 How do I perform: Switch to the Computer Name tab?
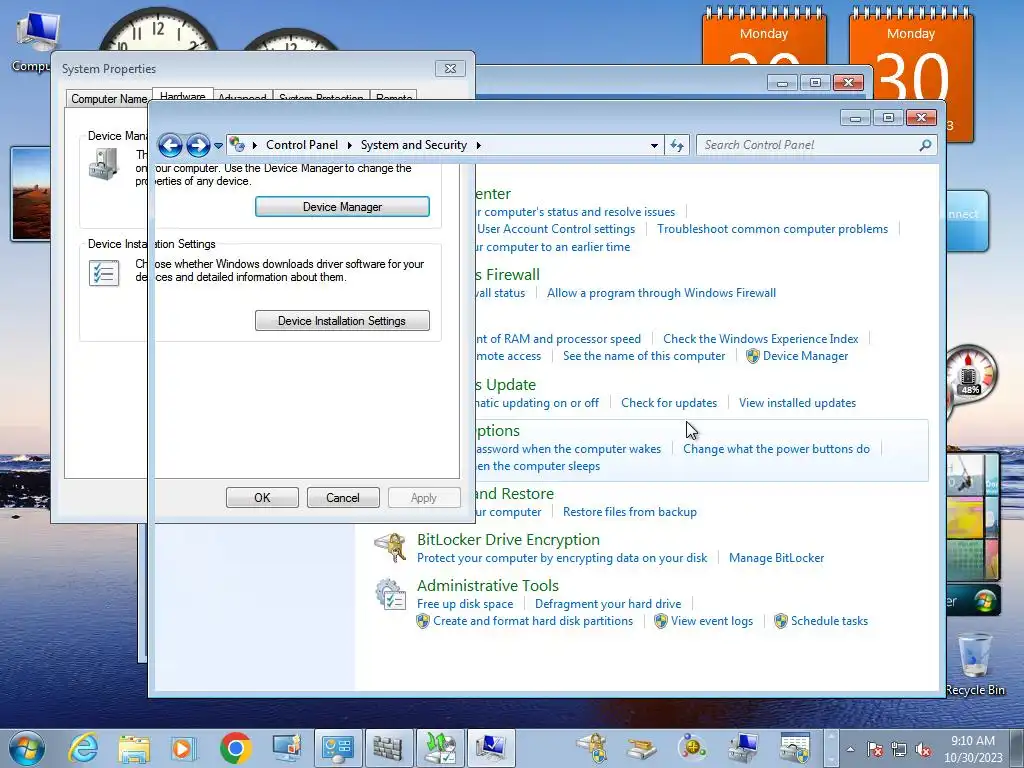[x=109, y=99]
